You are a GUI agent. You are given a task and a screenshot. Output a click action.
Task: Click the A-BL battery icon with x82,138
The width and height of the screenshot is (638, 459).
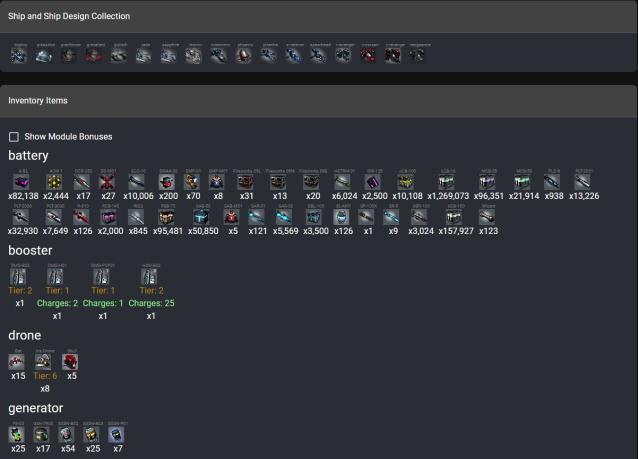click(22, 182)
